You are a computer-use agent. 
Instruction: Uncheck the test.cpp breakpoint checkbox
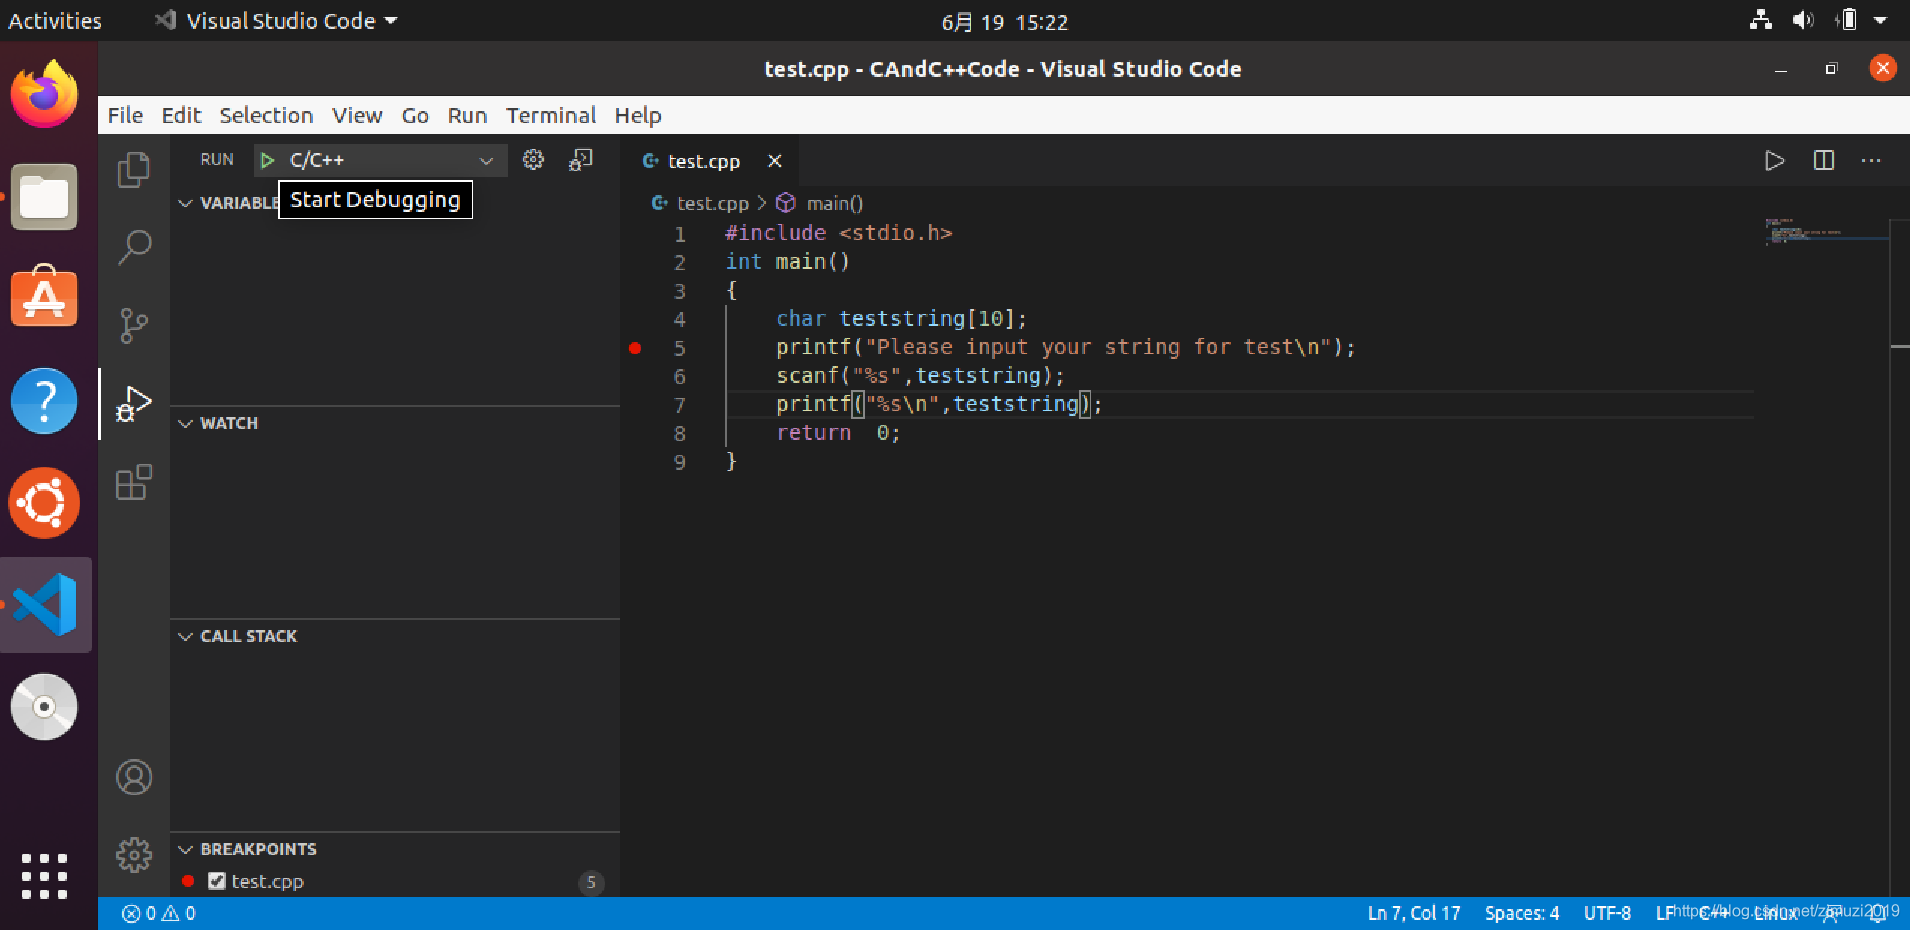(x=216, y=881)
